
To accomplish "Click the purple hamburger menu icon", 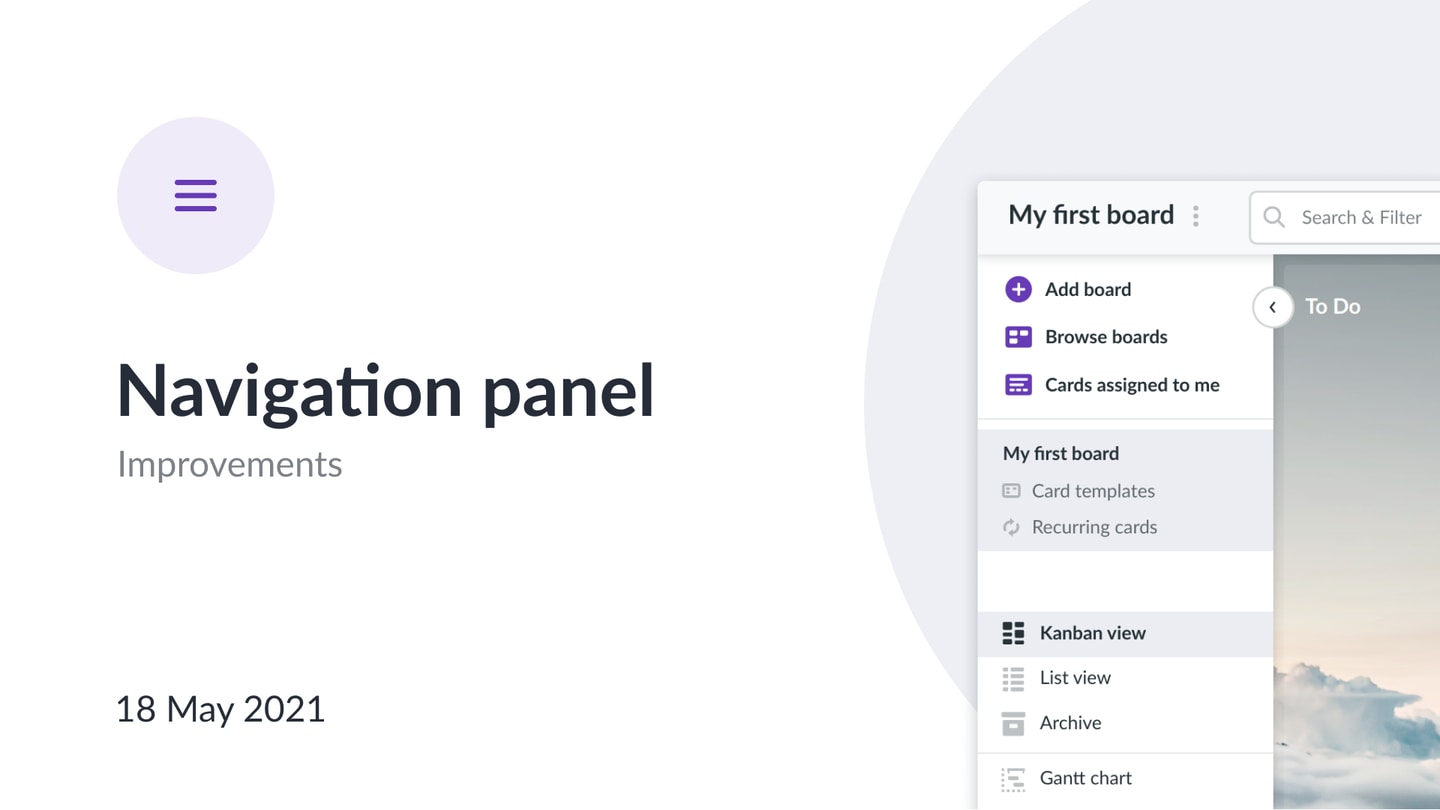I will [x=196, y=195].
